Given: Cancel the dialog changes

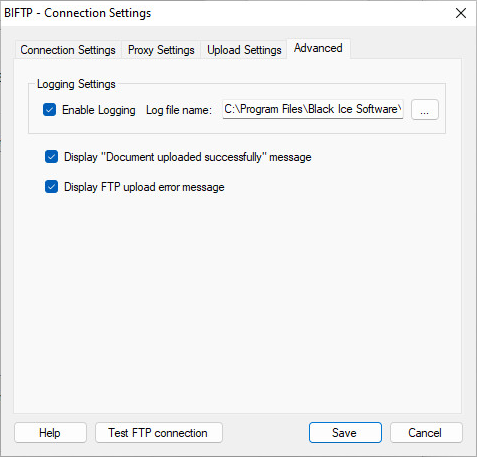Looking at the screenshot, I should (426, 433).
